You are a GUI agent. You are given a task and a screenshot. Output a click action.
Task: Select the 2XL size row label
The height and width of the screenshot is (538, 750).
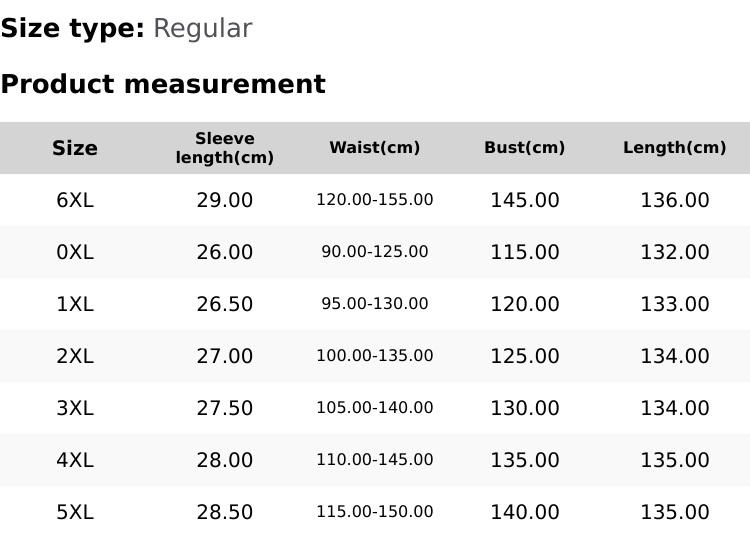(x=75, y=356)
